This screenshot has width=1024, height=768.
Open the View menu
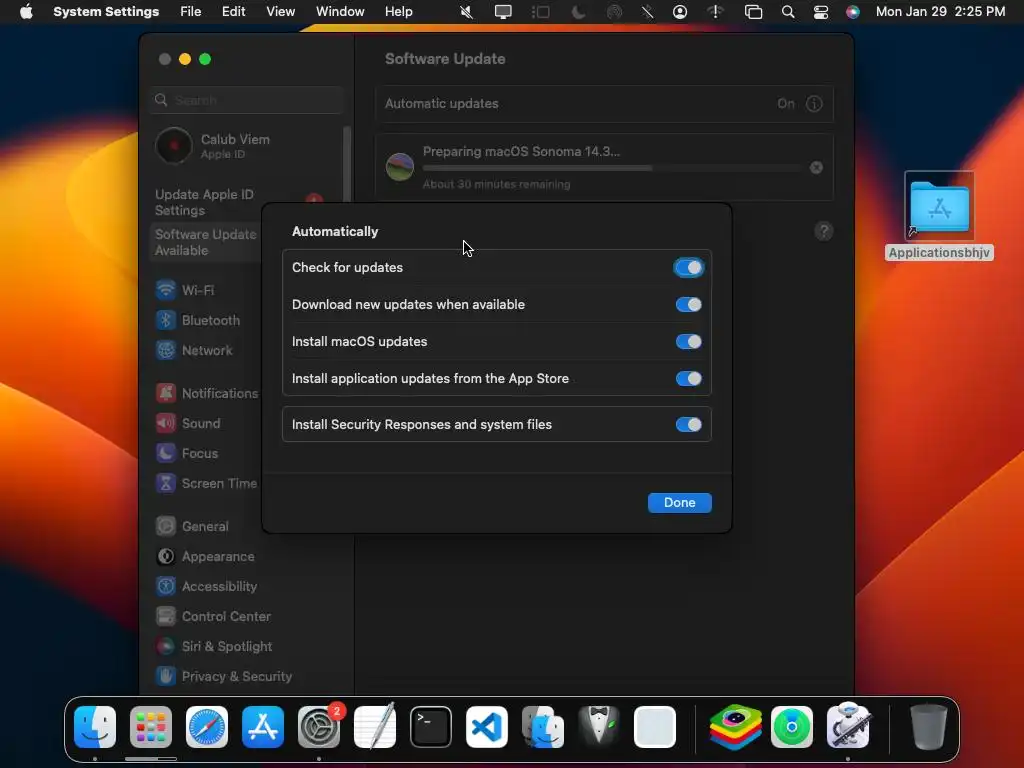(280, 12)
